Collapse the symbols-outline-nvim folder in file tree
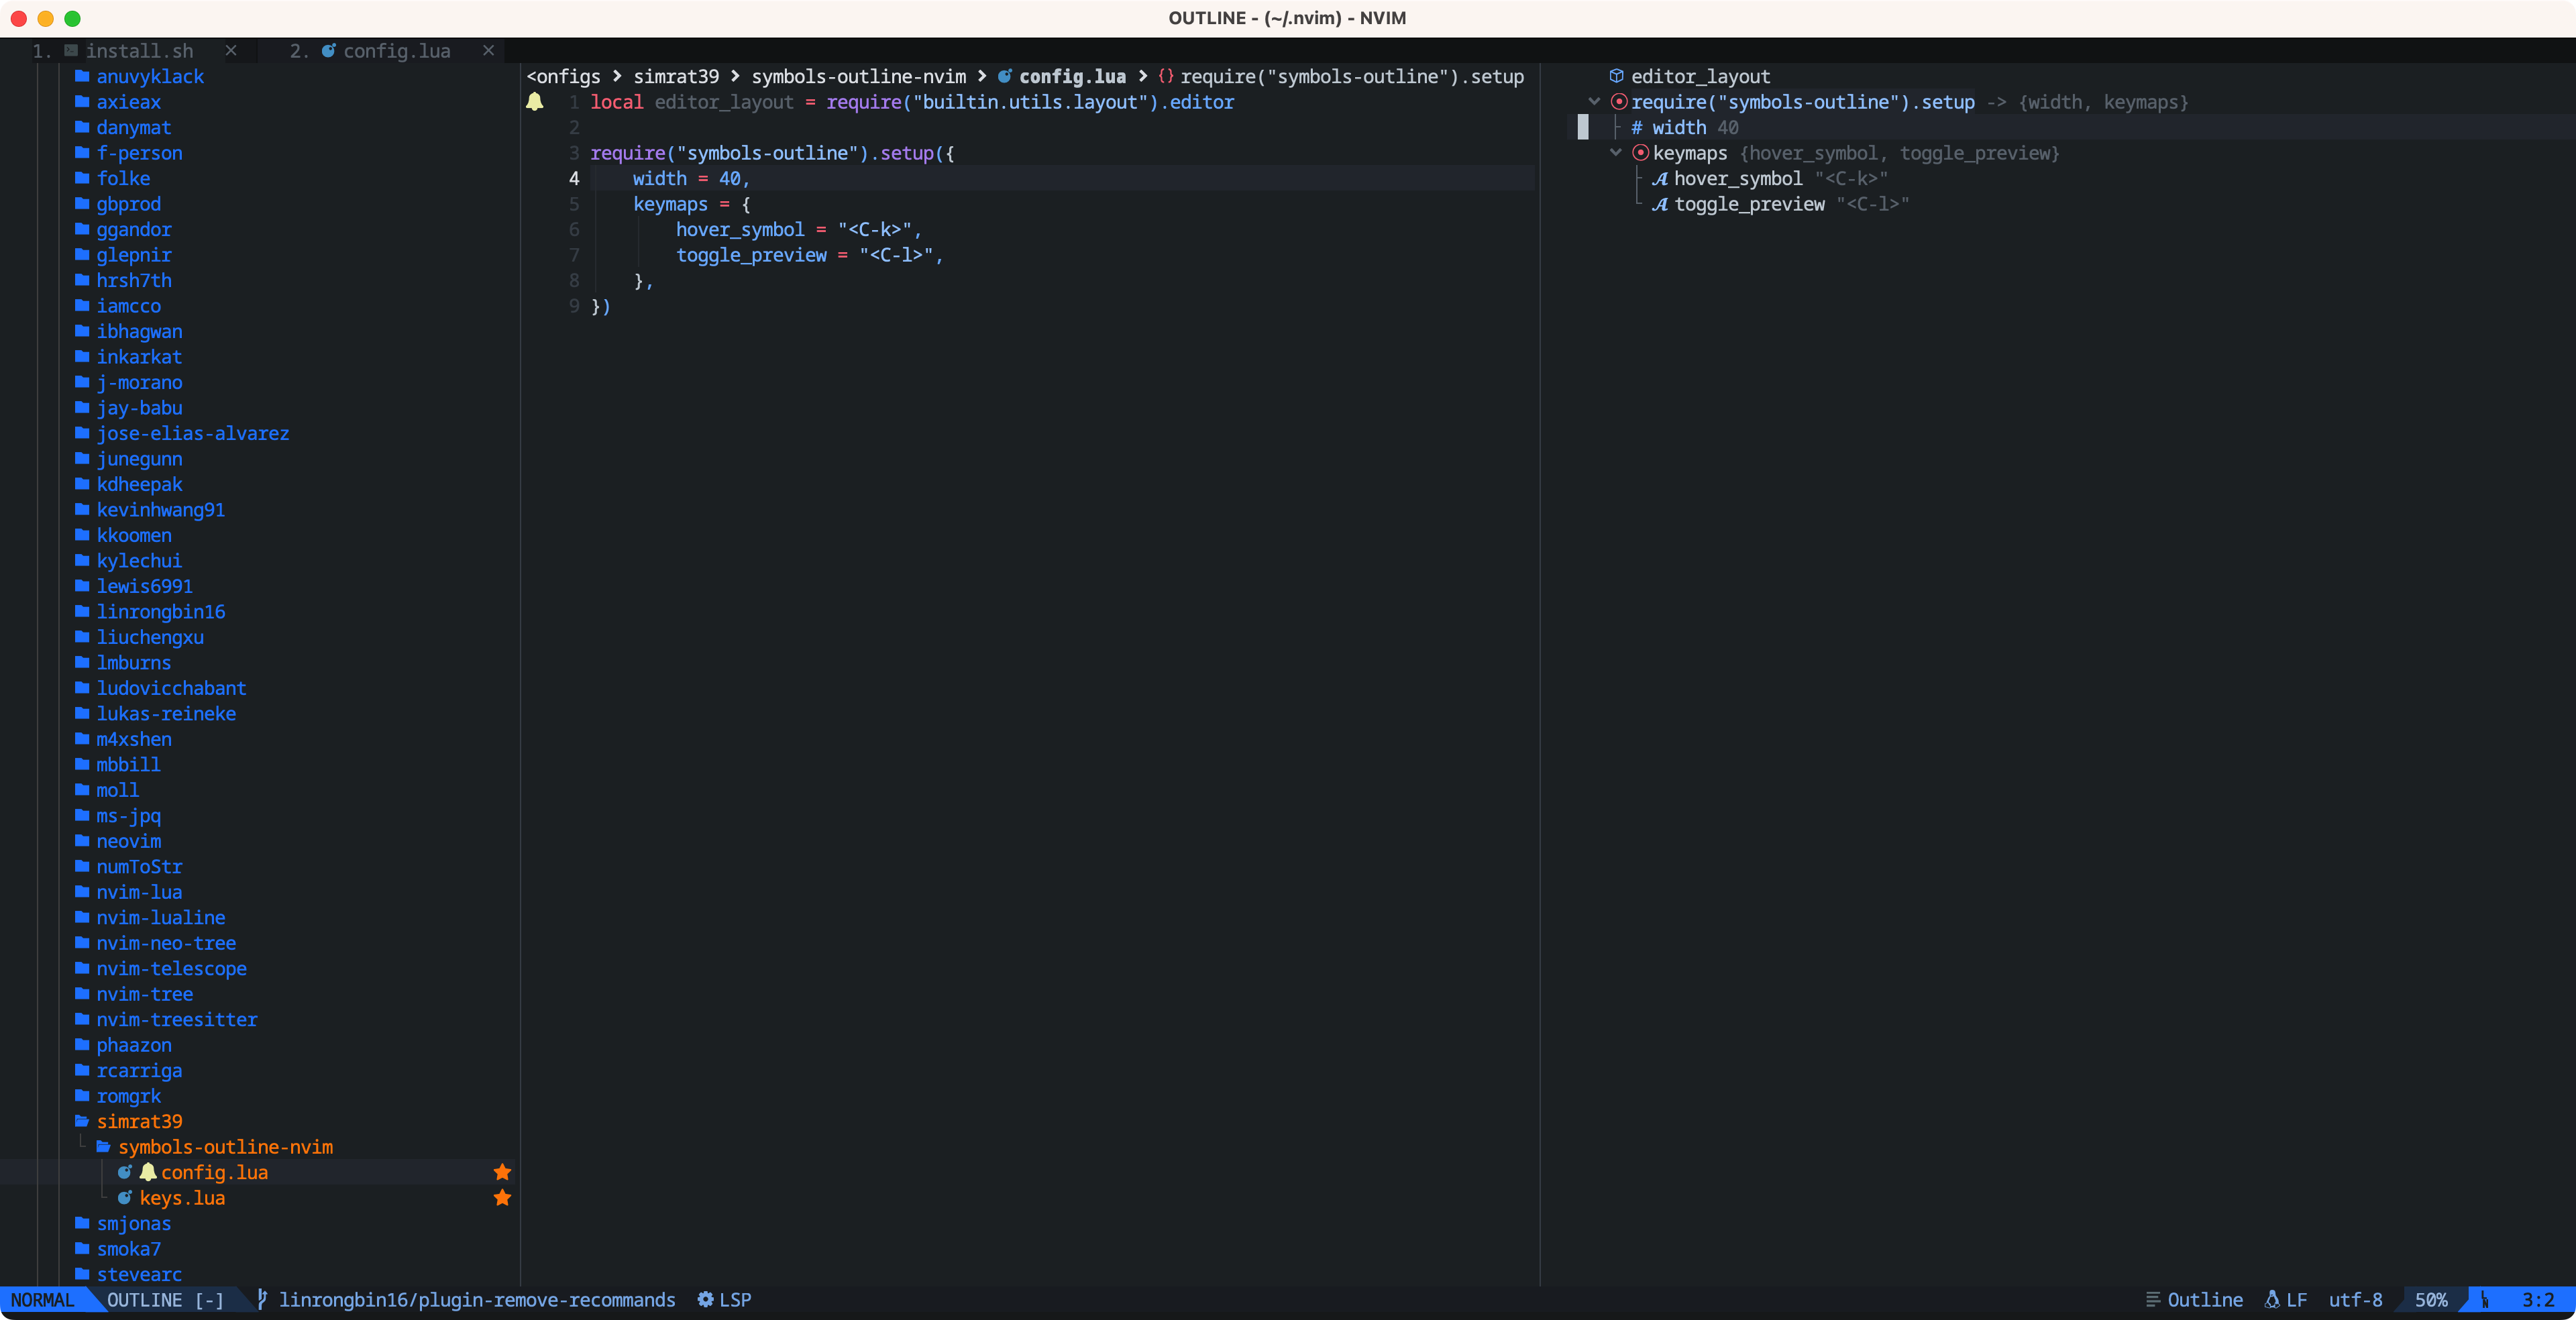This screenshot has width=2576, height=1320. [x=104, y=1146]
